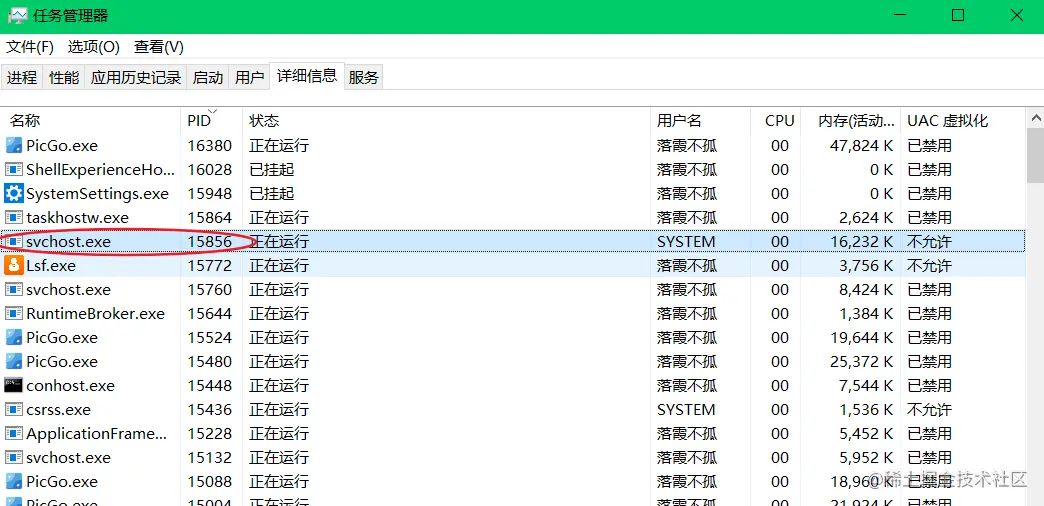
Task: Click PID value 16028
Action: pos(210,170)
